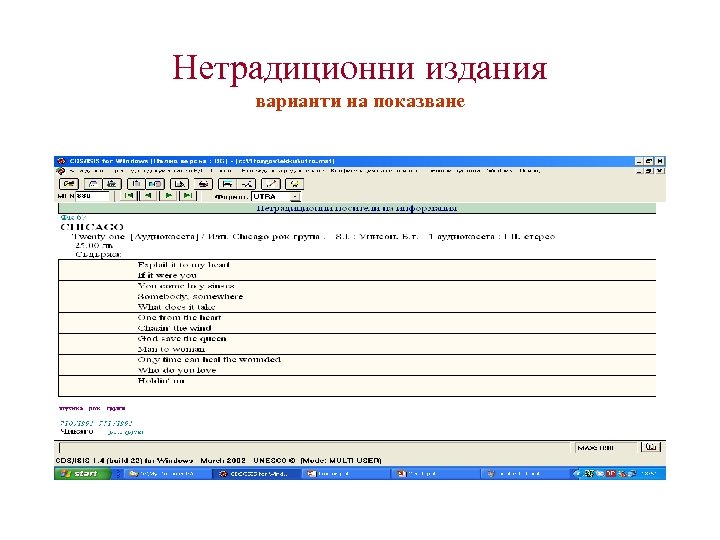720x540 pixels.
Task: Click the dropdown arrow of the format box
Action: pos(295,197)
